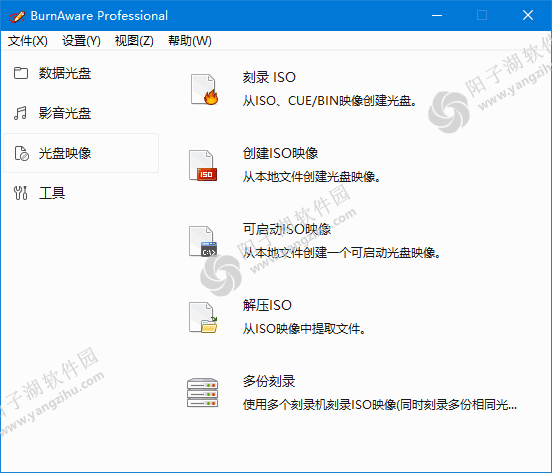Open the 视图(Z) menu
Image resolution: width=552 pixels, height=473 pixels.
pyautogui.click(x=134, y=41)
